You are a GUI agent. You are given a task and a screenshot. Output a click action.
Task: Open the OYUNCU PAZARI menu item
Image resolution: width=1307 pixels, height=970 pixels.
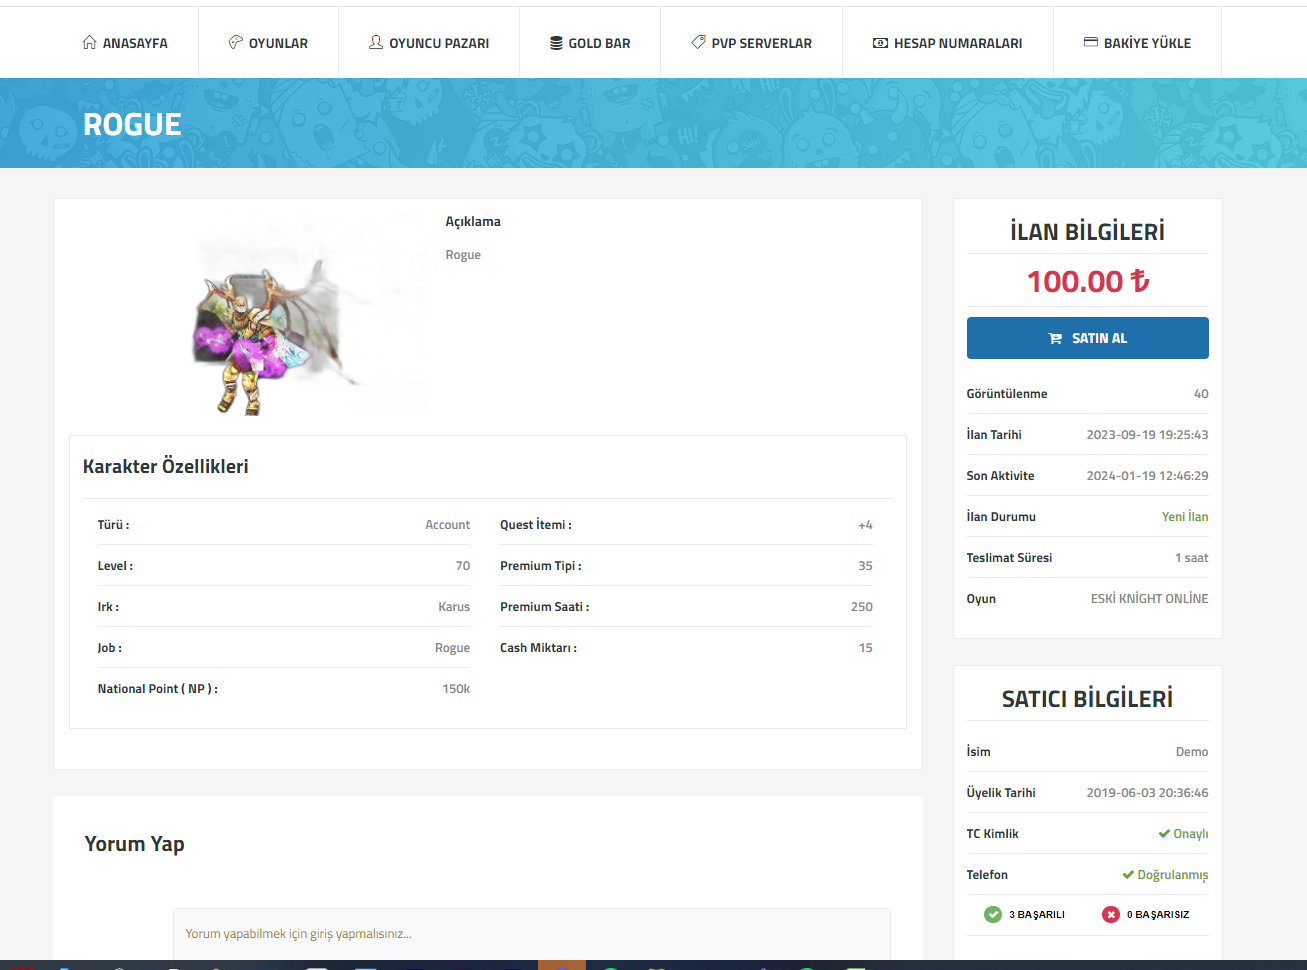click(x=439, y=43)
